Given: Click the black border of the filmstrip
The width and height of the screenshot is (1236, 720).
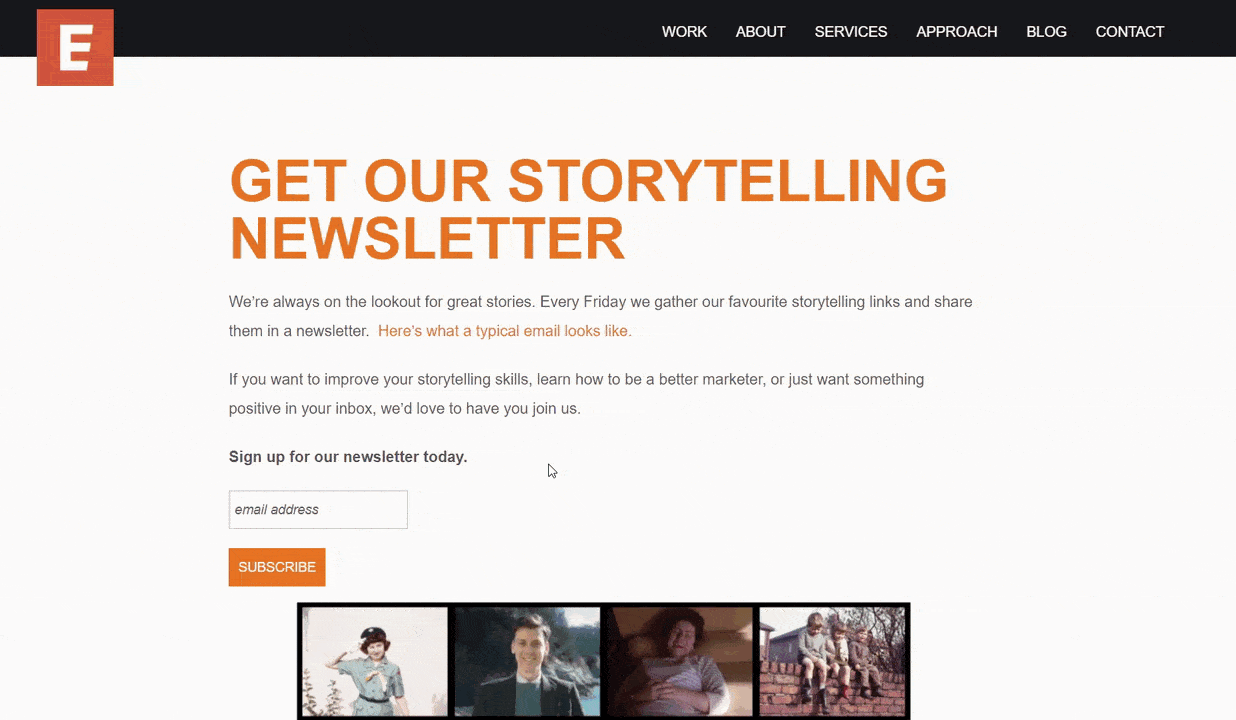Looking at the screenshot, I should pyautogui.click(x=604, y=605).
